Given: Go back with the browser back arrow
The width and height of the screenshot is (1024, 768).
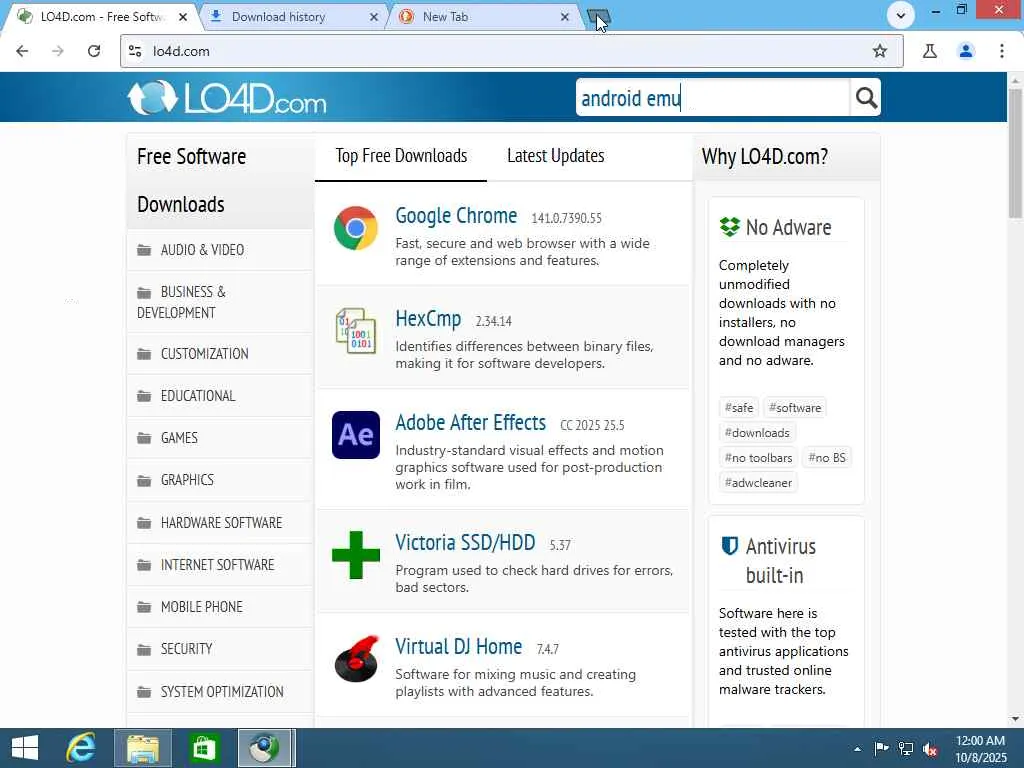Looking at the screenshot, I should [22, 51].
